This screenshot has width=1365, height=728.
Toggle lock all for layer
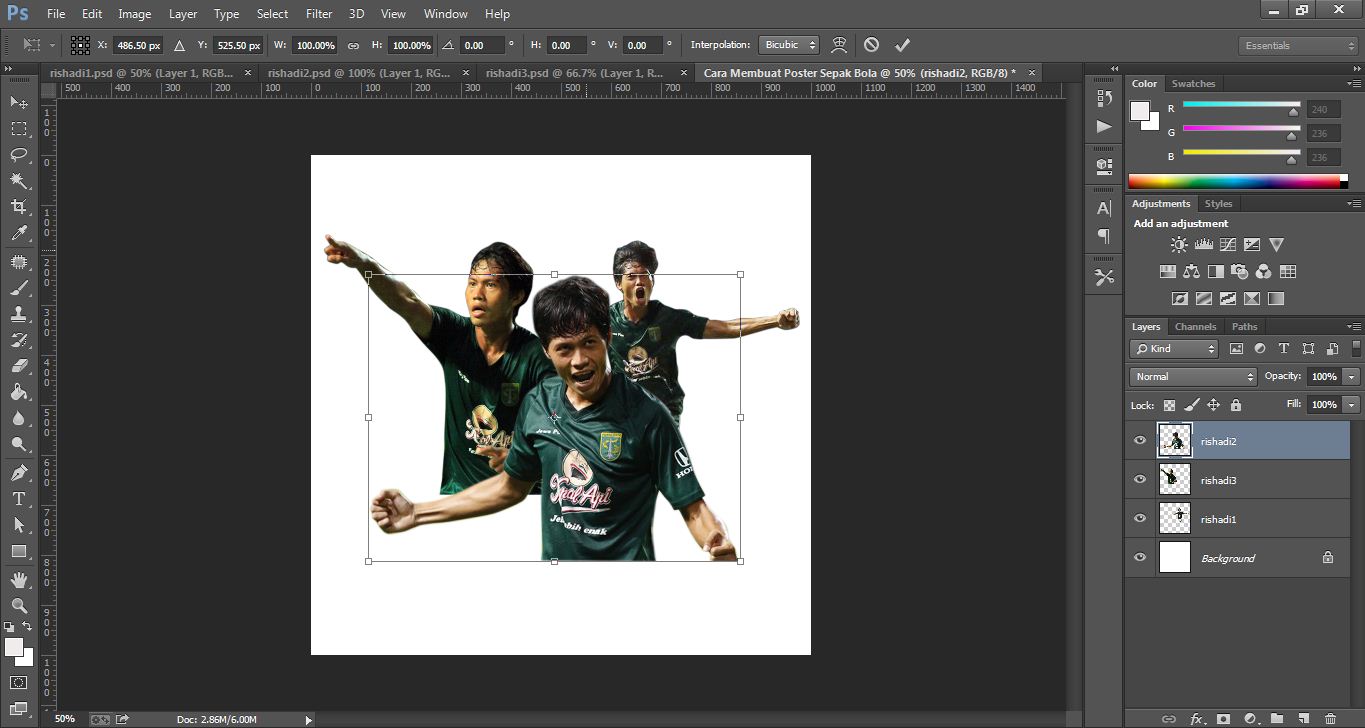pyautogui.click(x=1236, y=405)
